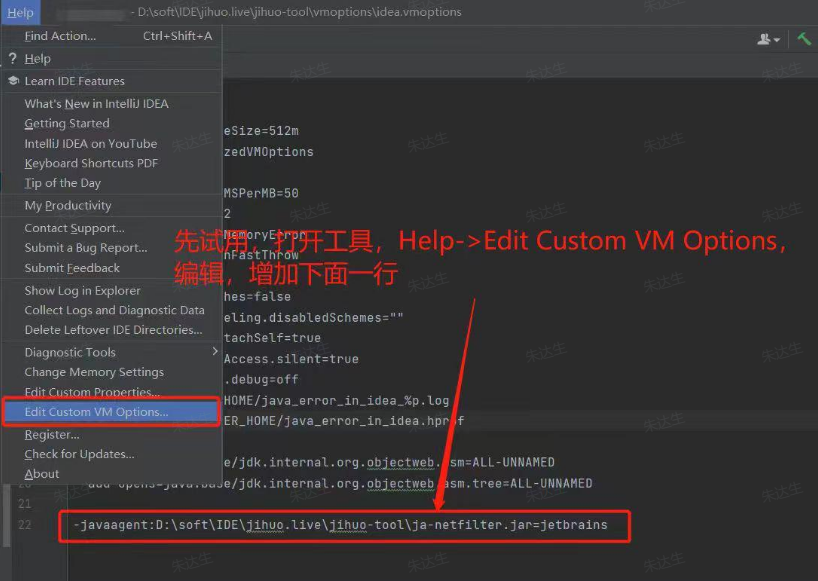Choose Submit Feedback
Viewport: 818px width, 581px height.
coord(112,268)
